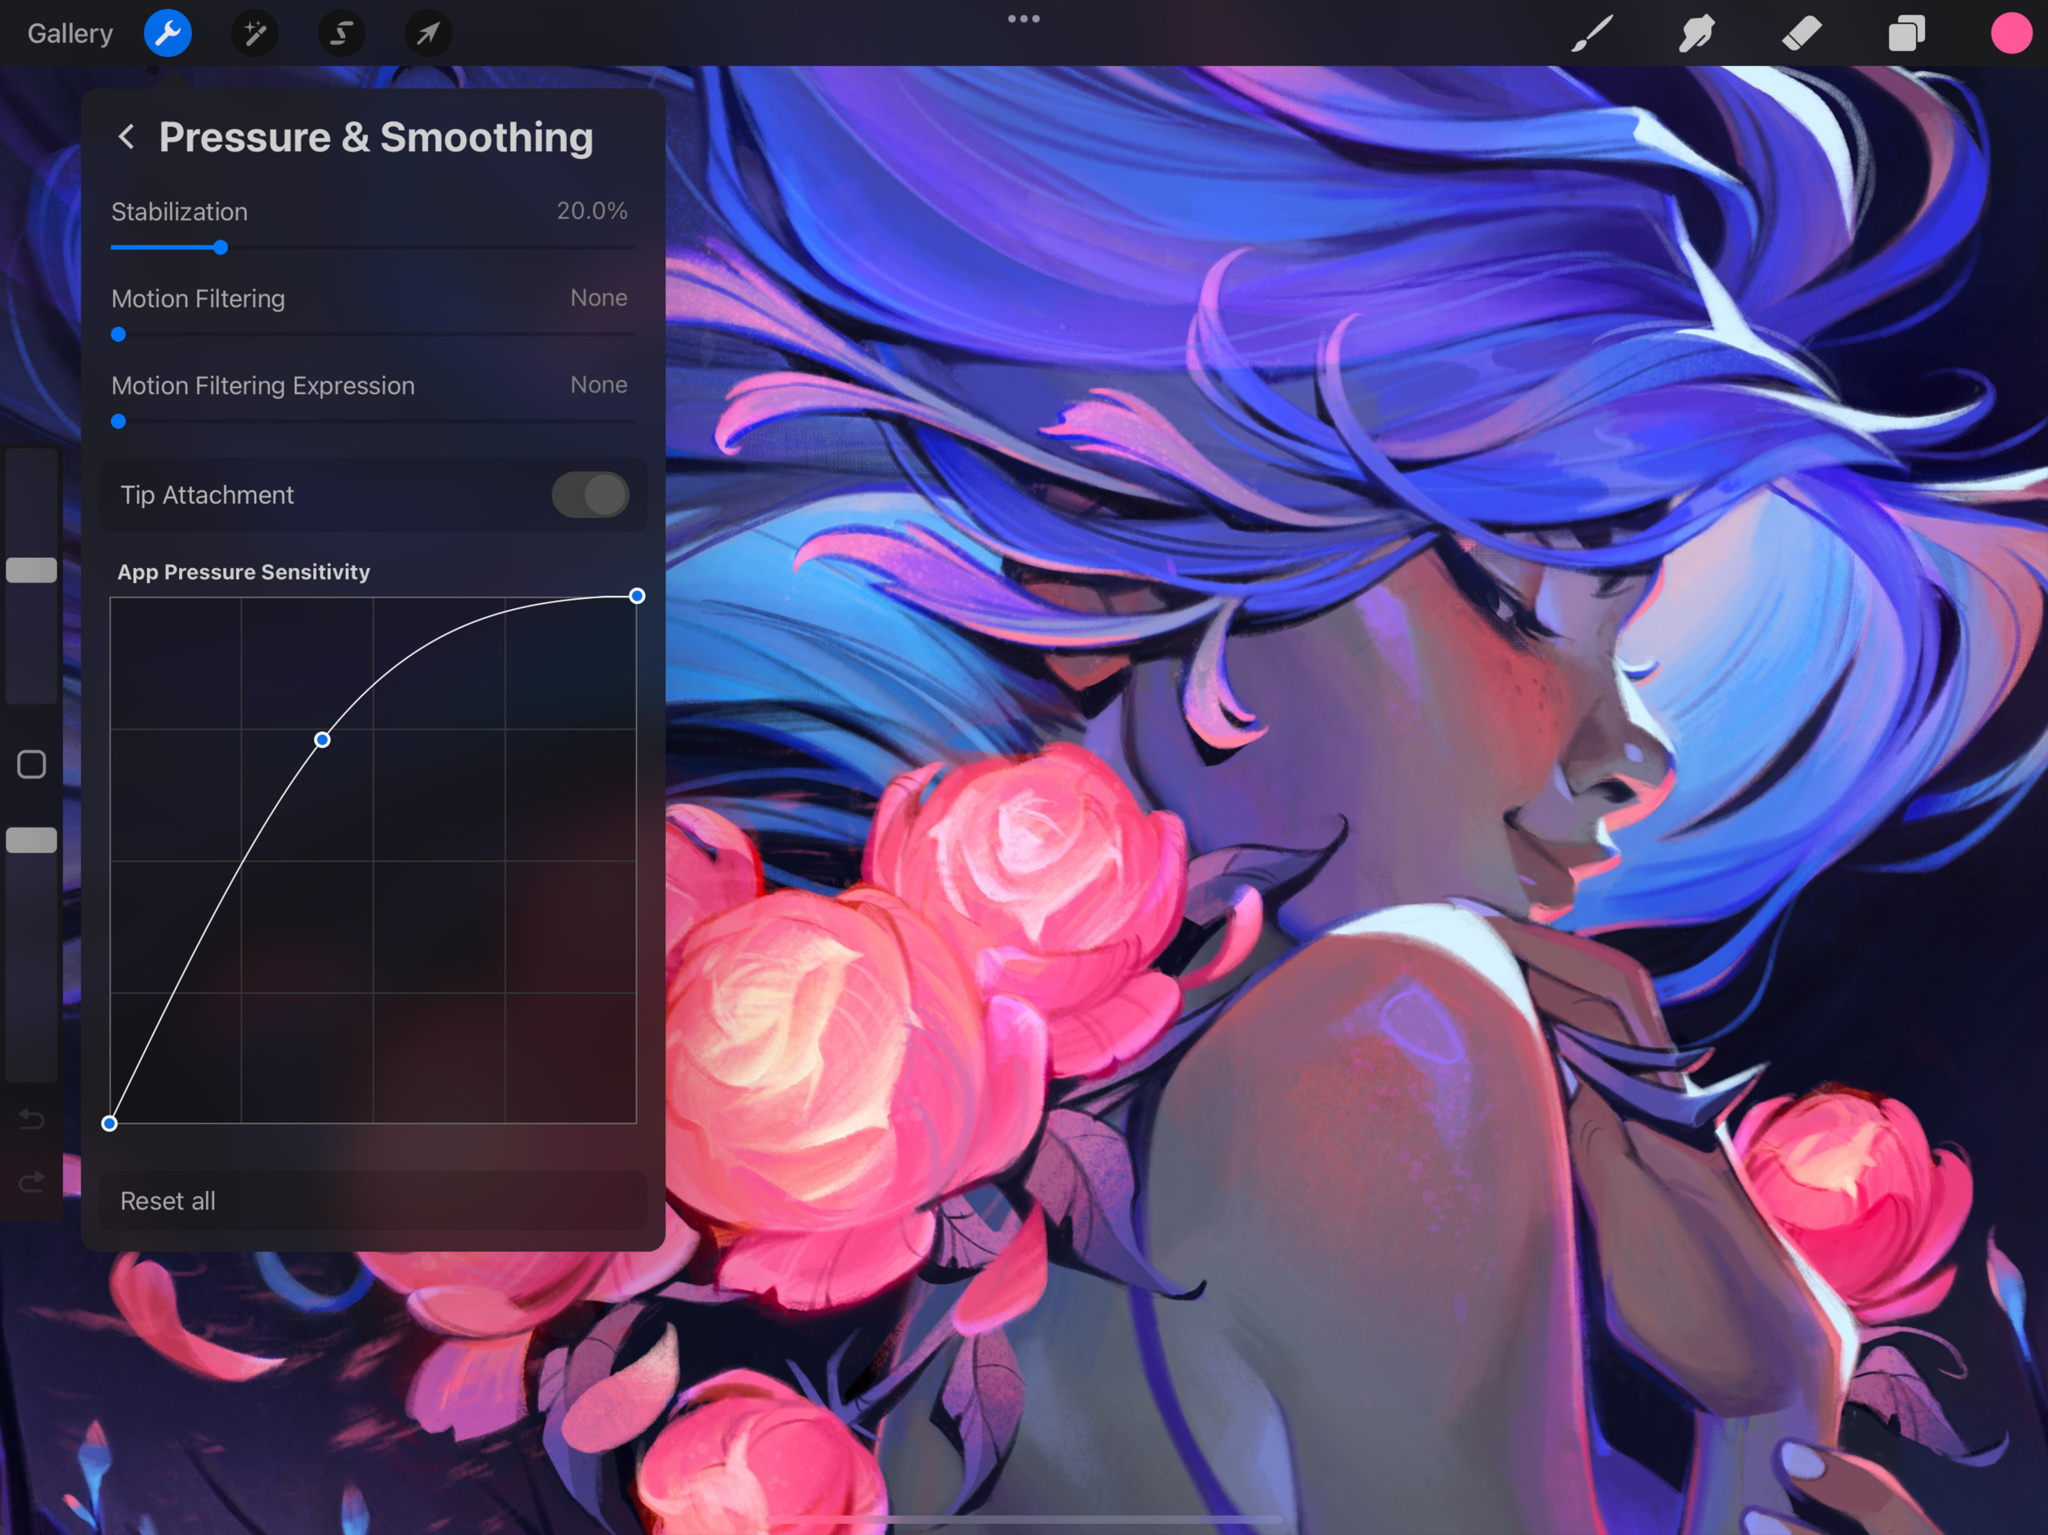Adjust the Stabilization slider handle
Image resolution: width=2048 pixels, height=1535 pixels.
click(220, 247)
